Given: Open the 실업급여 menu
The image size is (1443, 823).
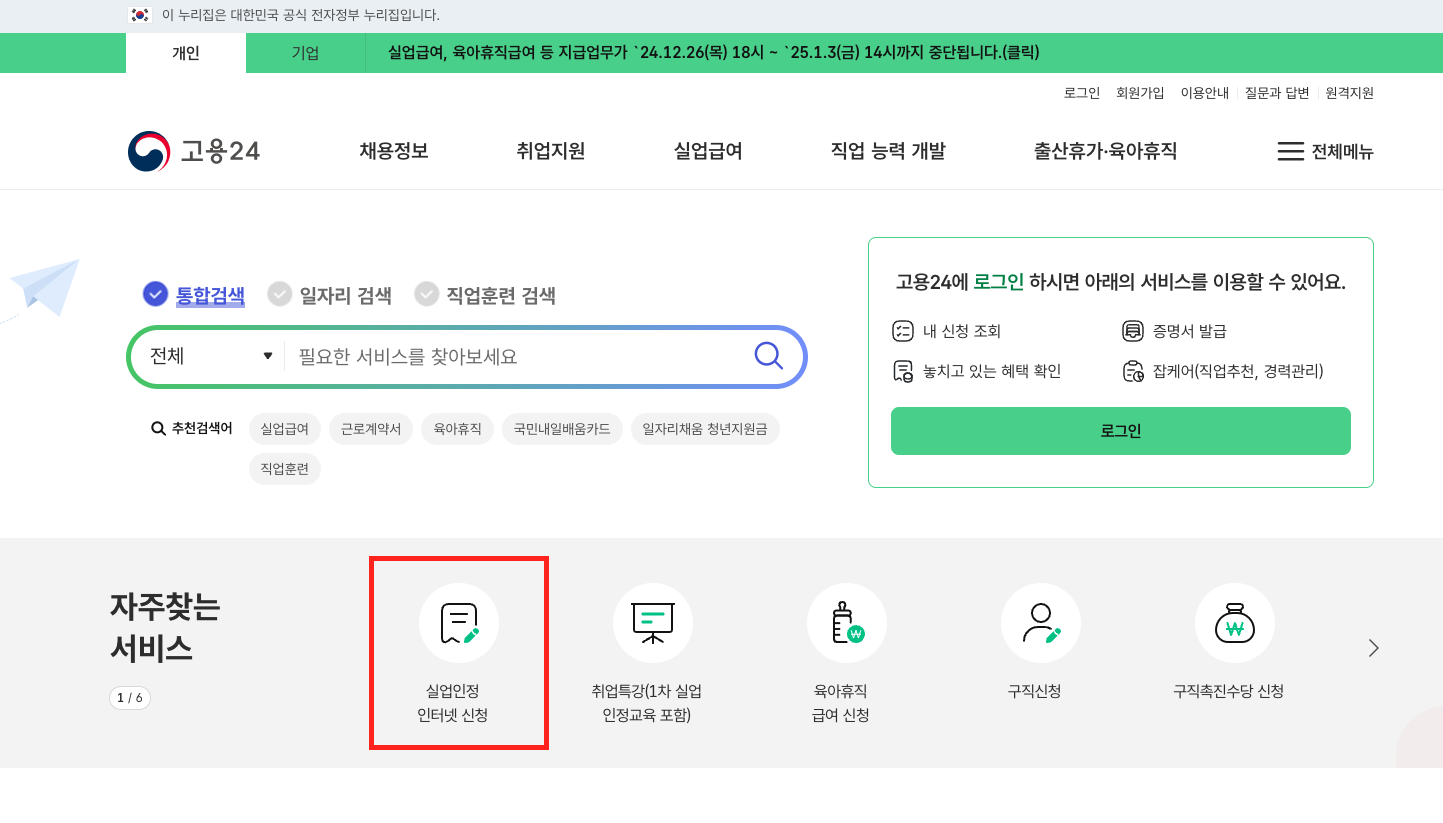Looking at the screenshot, I should pos(708,151).
